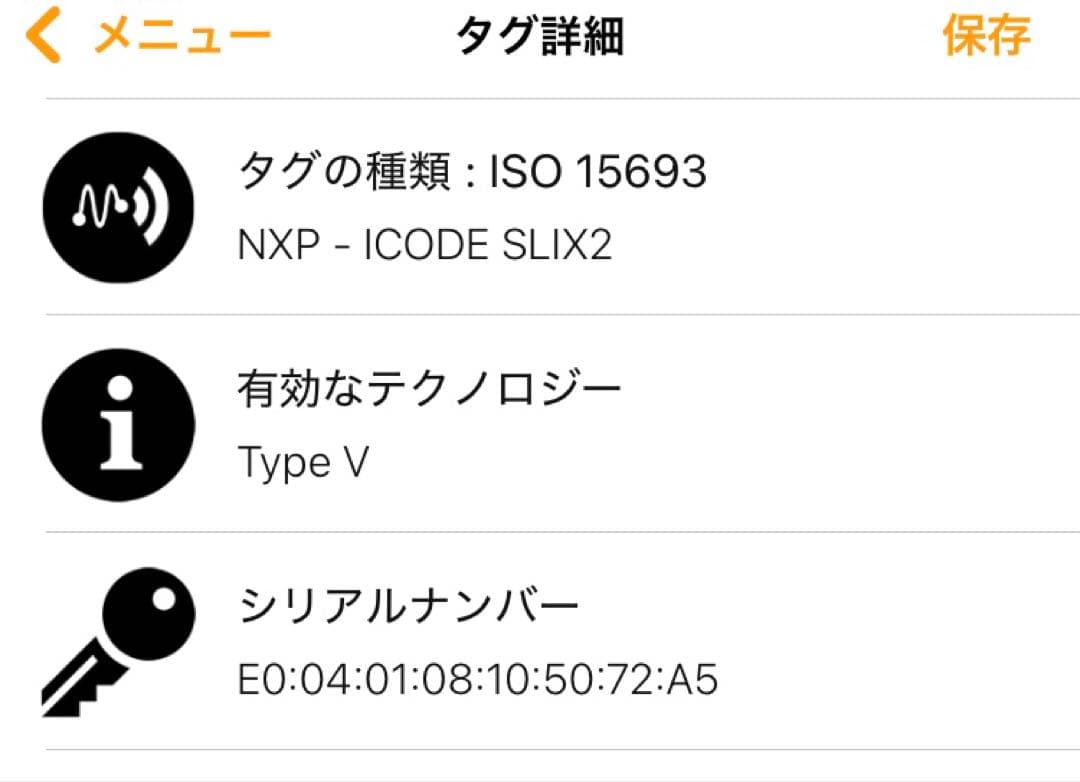Click the NFC radio wave tag icon

(119, 207)
